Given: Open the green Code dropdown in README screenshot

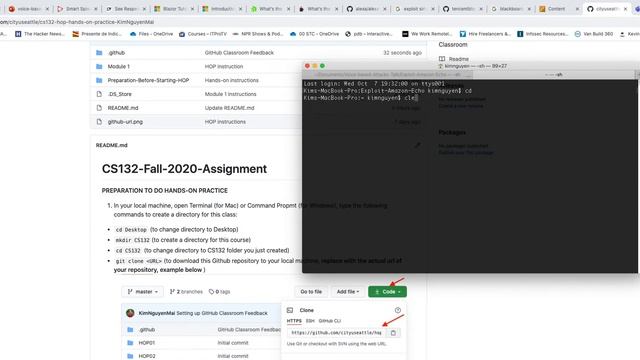Looking at the screenshot, I should tap(387, 292).
